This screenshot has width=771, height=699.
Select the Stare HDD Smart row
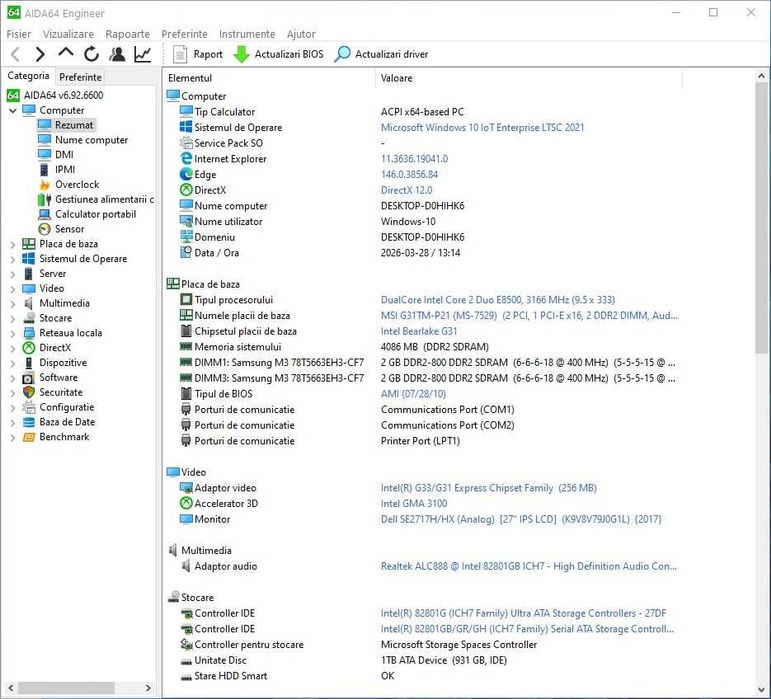click(423, 676)
